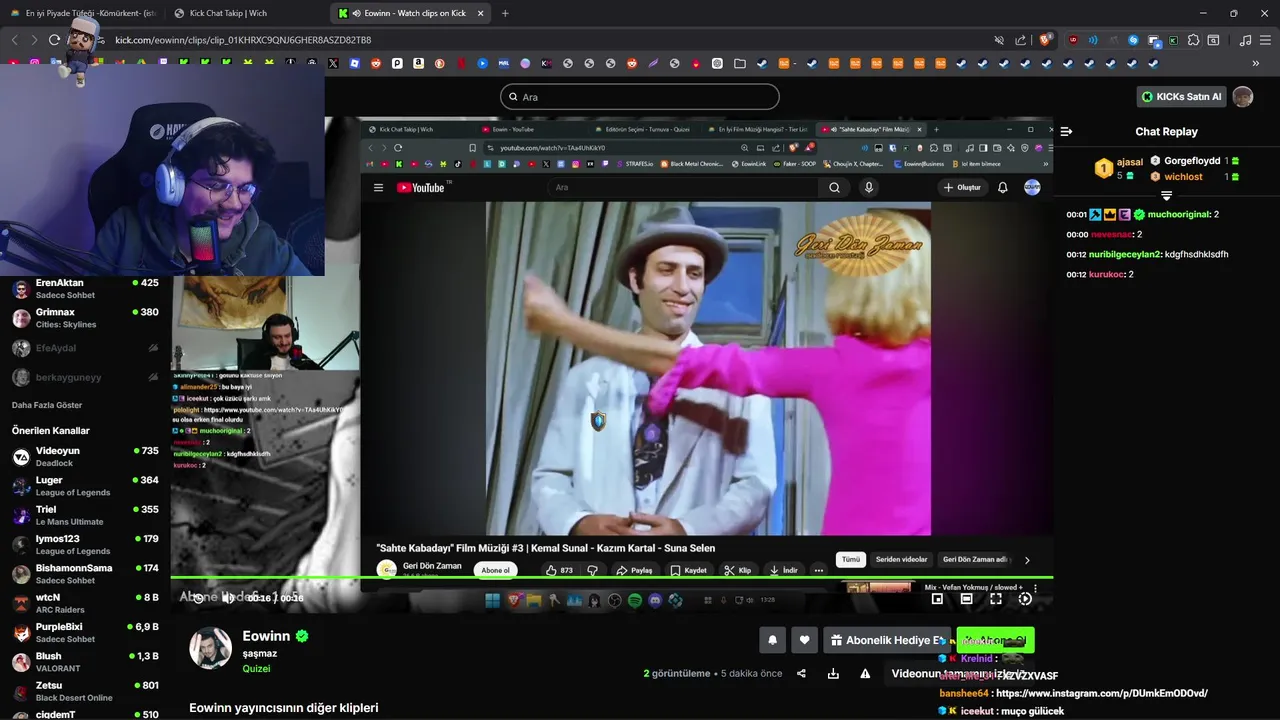The height and width of the screenshot is (720, 1280).
Task: Toggle theater mode in clip player
Action: pos(966,599)
